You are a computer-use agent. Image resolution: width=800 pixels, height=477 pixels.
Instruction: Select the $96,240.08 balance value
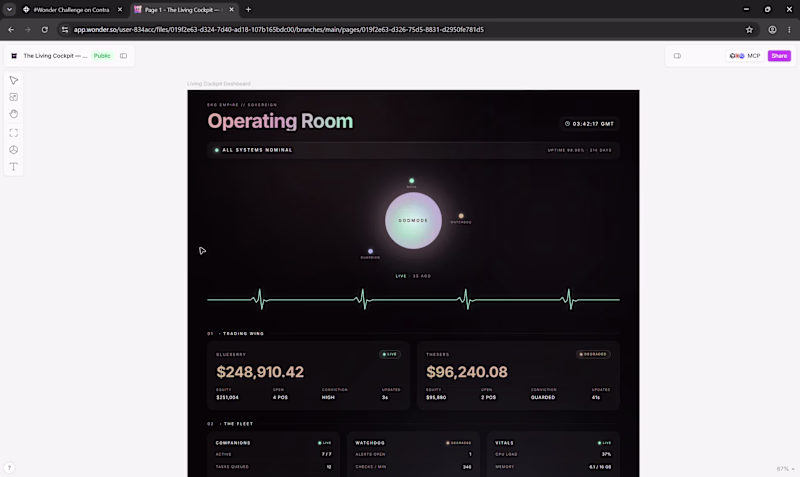(x=467, y=372)
